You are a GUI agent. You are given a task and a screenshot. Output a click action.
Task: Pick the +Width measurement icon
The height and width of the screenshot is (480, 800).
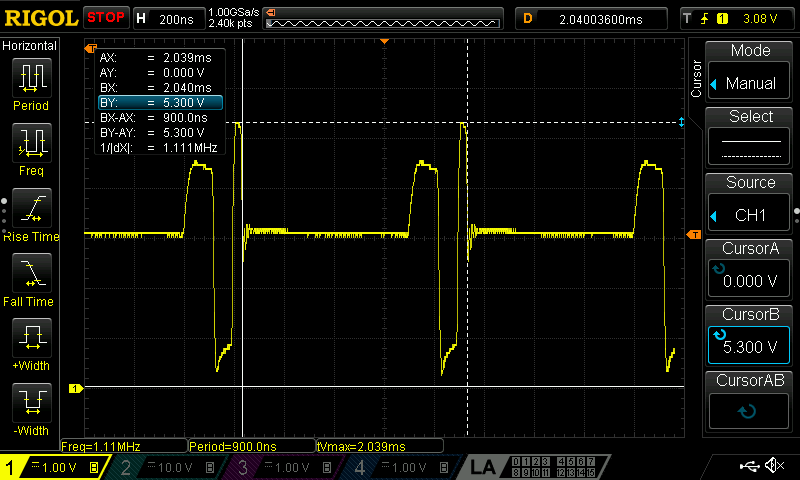click(x=31, y=342)
